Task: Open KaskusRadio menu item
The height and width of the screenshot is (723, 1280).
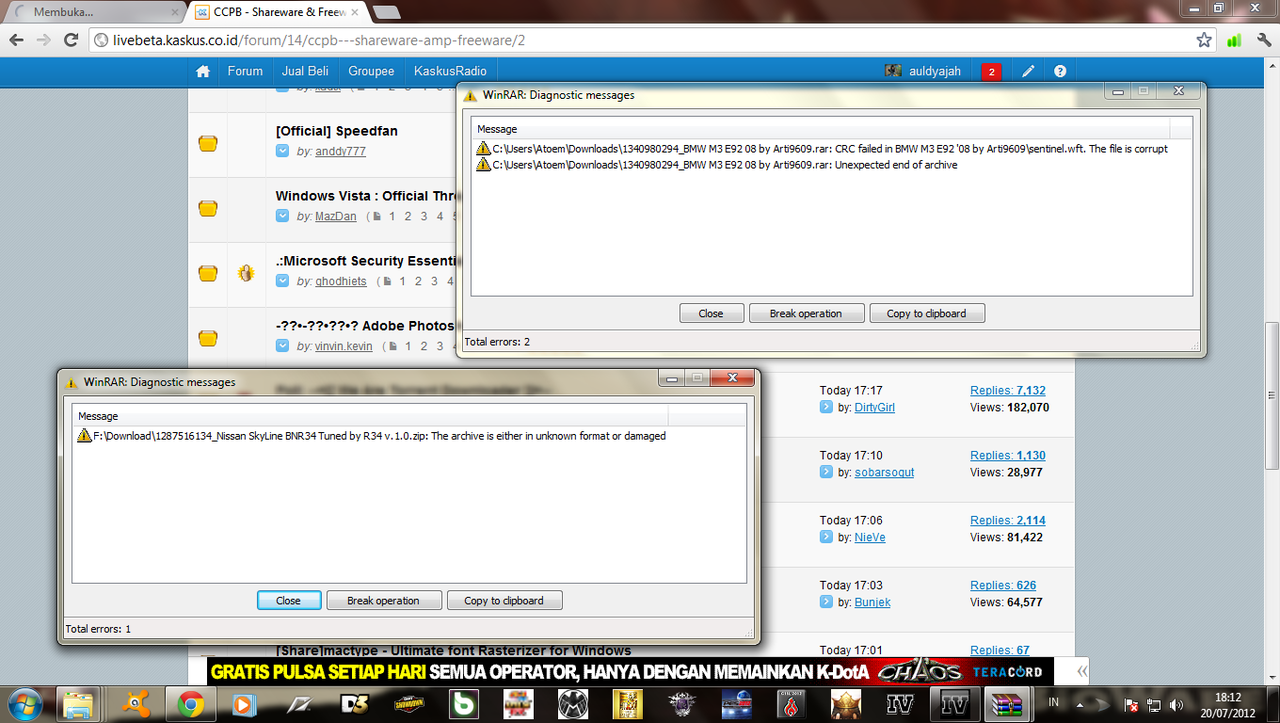Action: [450, 71]
